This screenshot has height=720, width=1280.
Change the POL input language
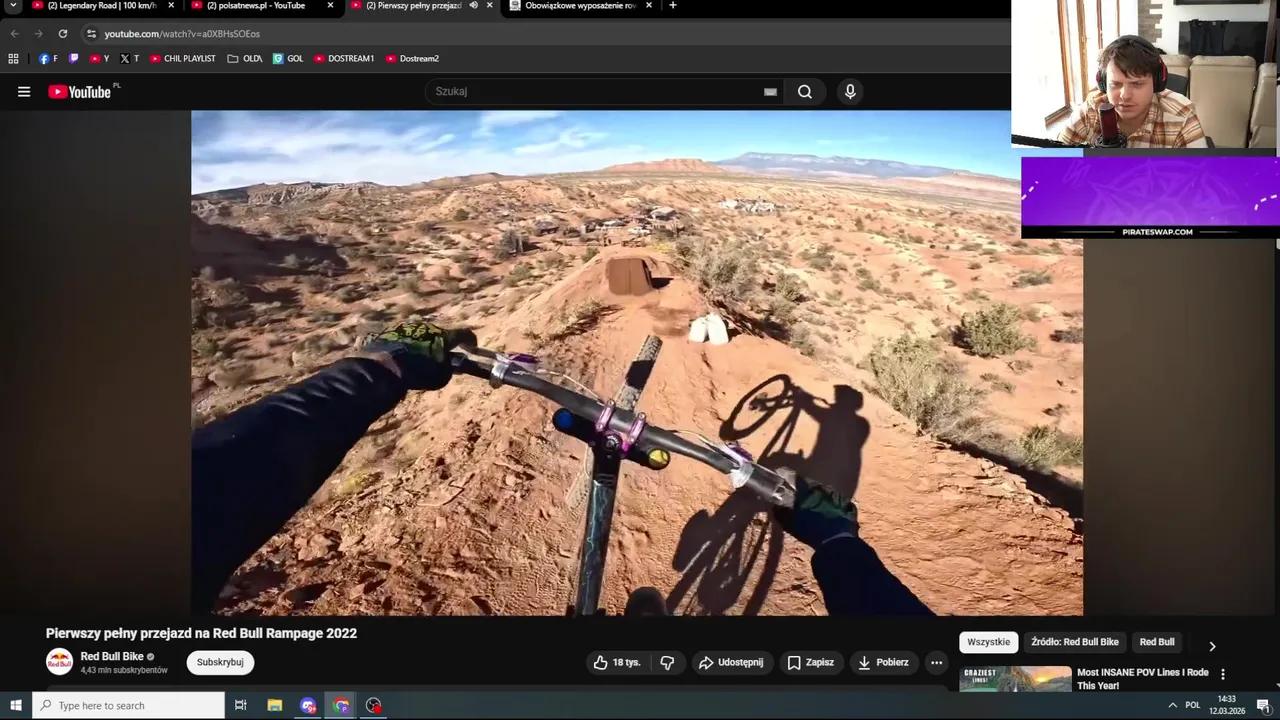pos(1192,705)
